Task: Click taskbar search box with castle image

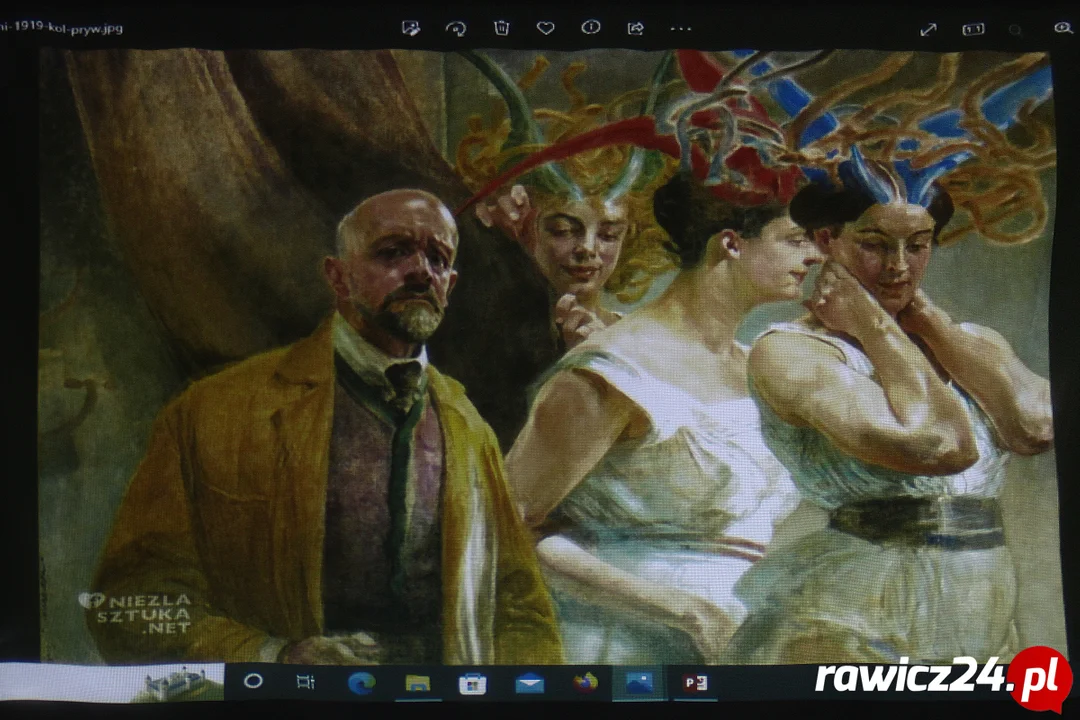Action: click(x=112, y=683)
